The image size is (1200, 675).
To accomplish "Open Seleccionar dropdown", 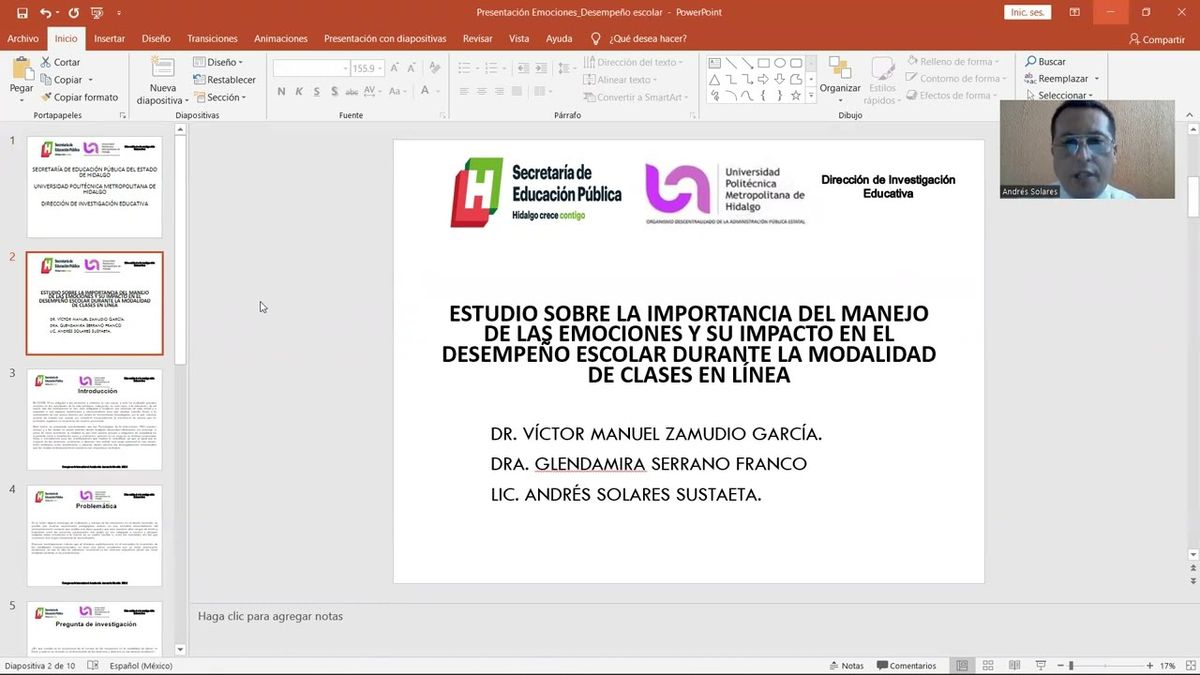I will click(1057, 96).
